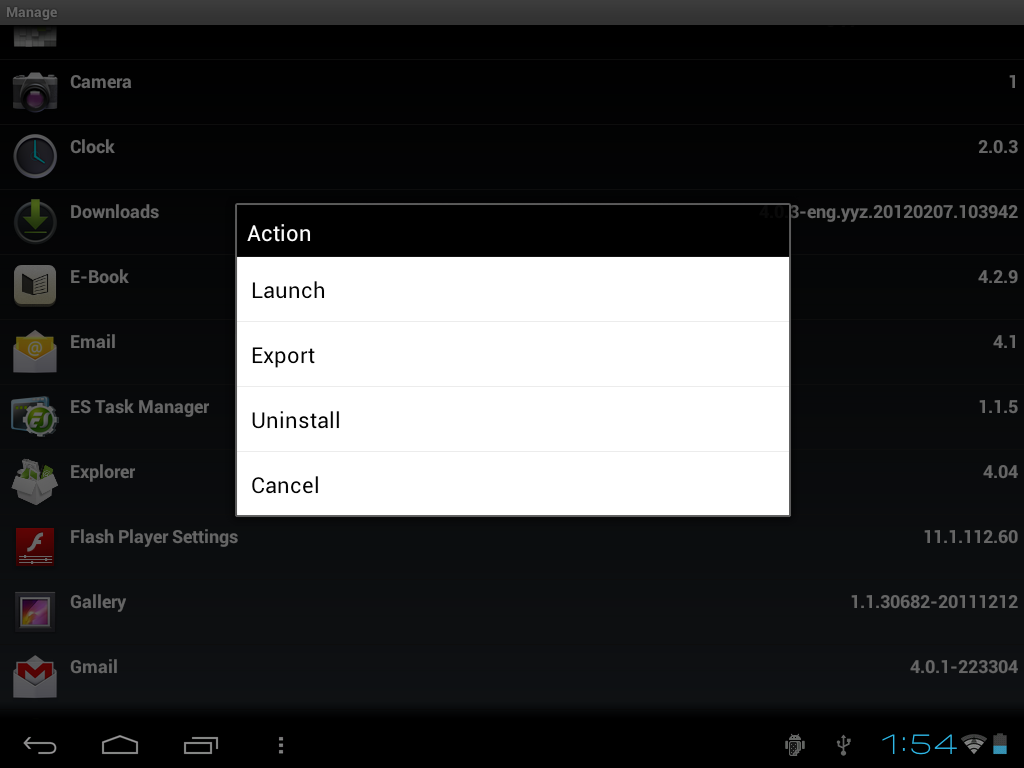The height and width of the screenshot is (768, 1024).
Task: Tap the Gmail app icon
Action: click(x=35, y=677)
